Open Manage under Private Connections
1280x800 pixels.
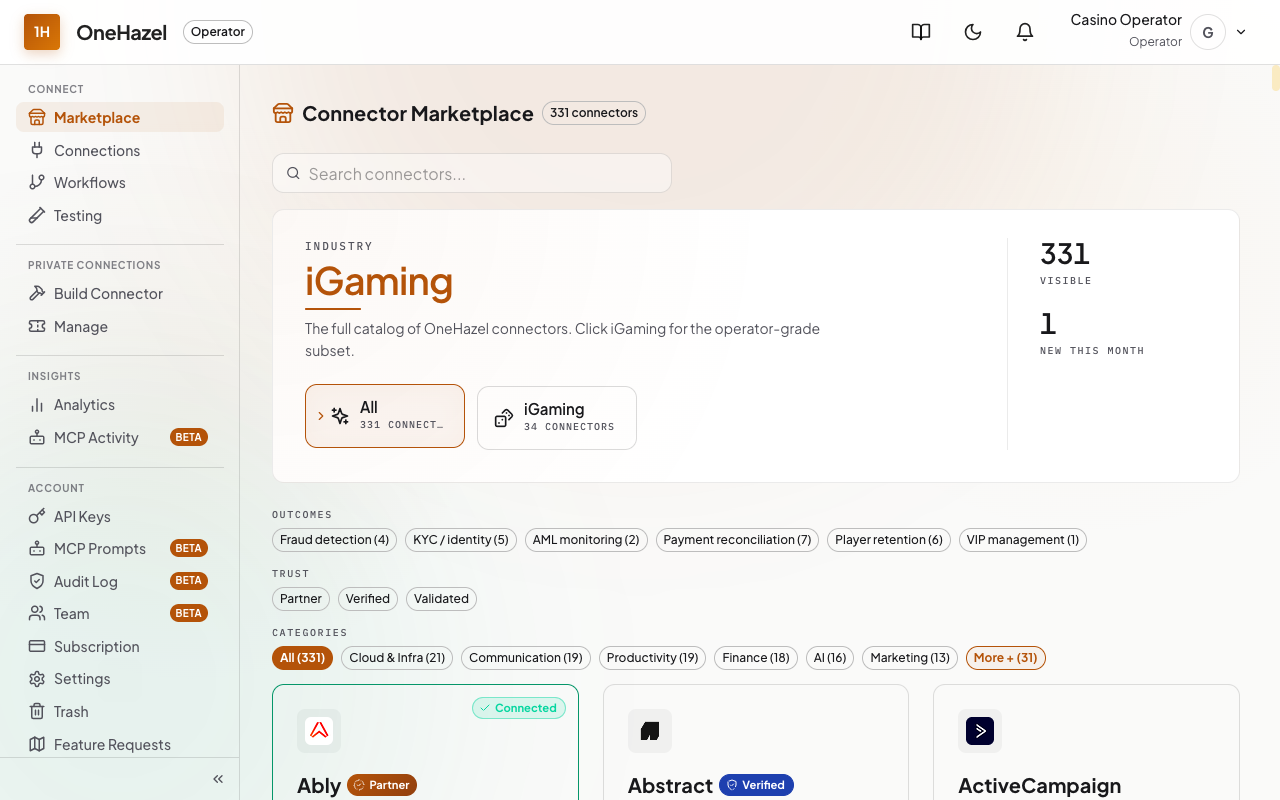point(120,326)
